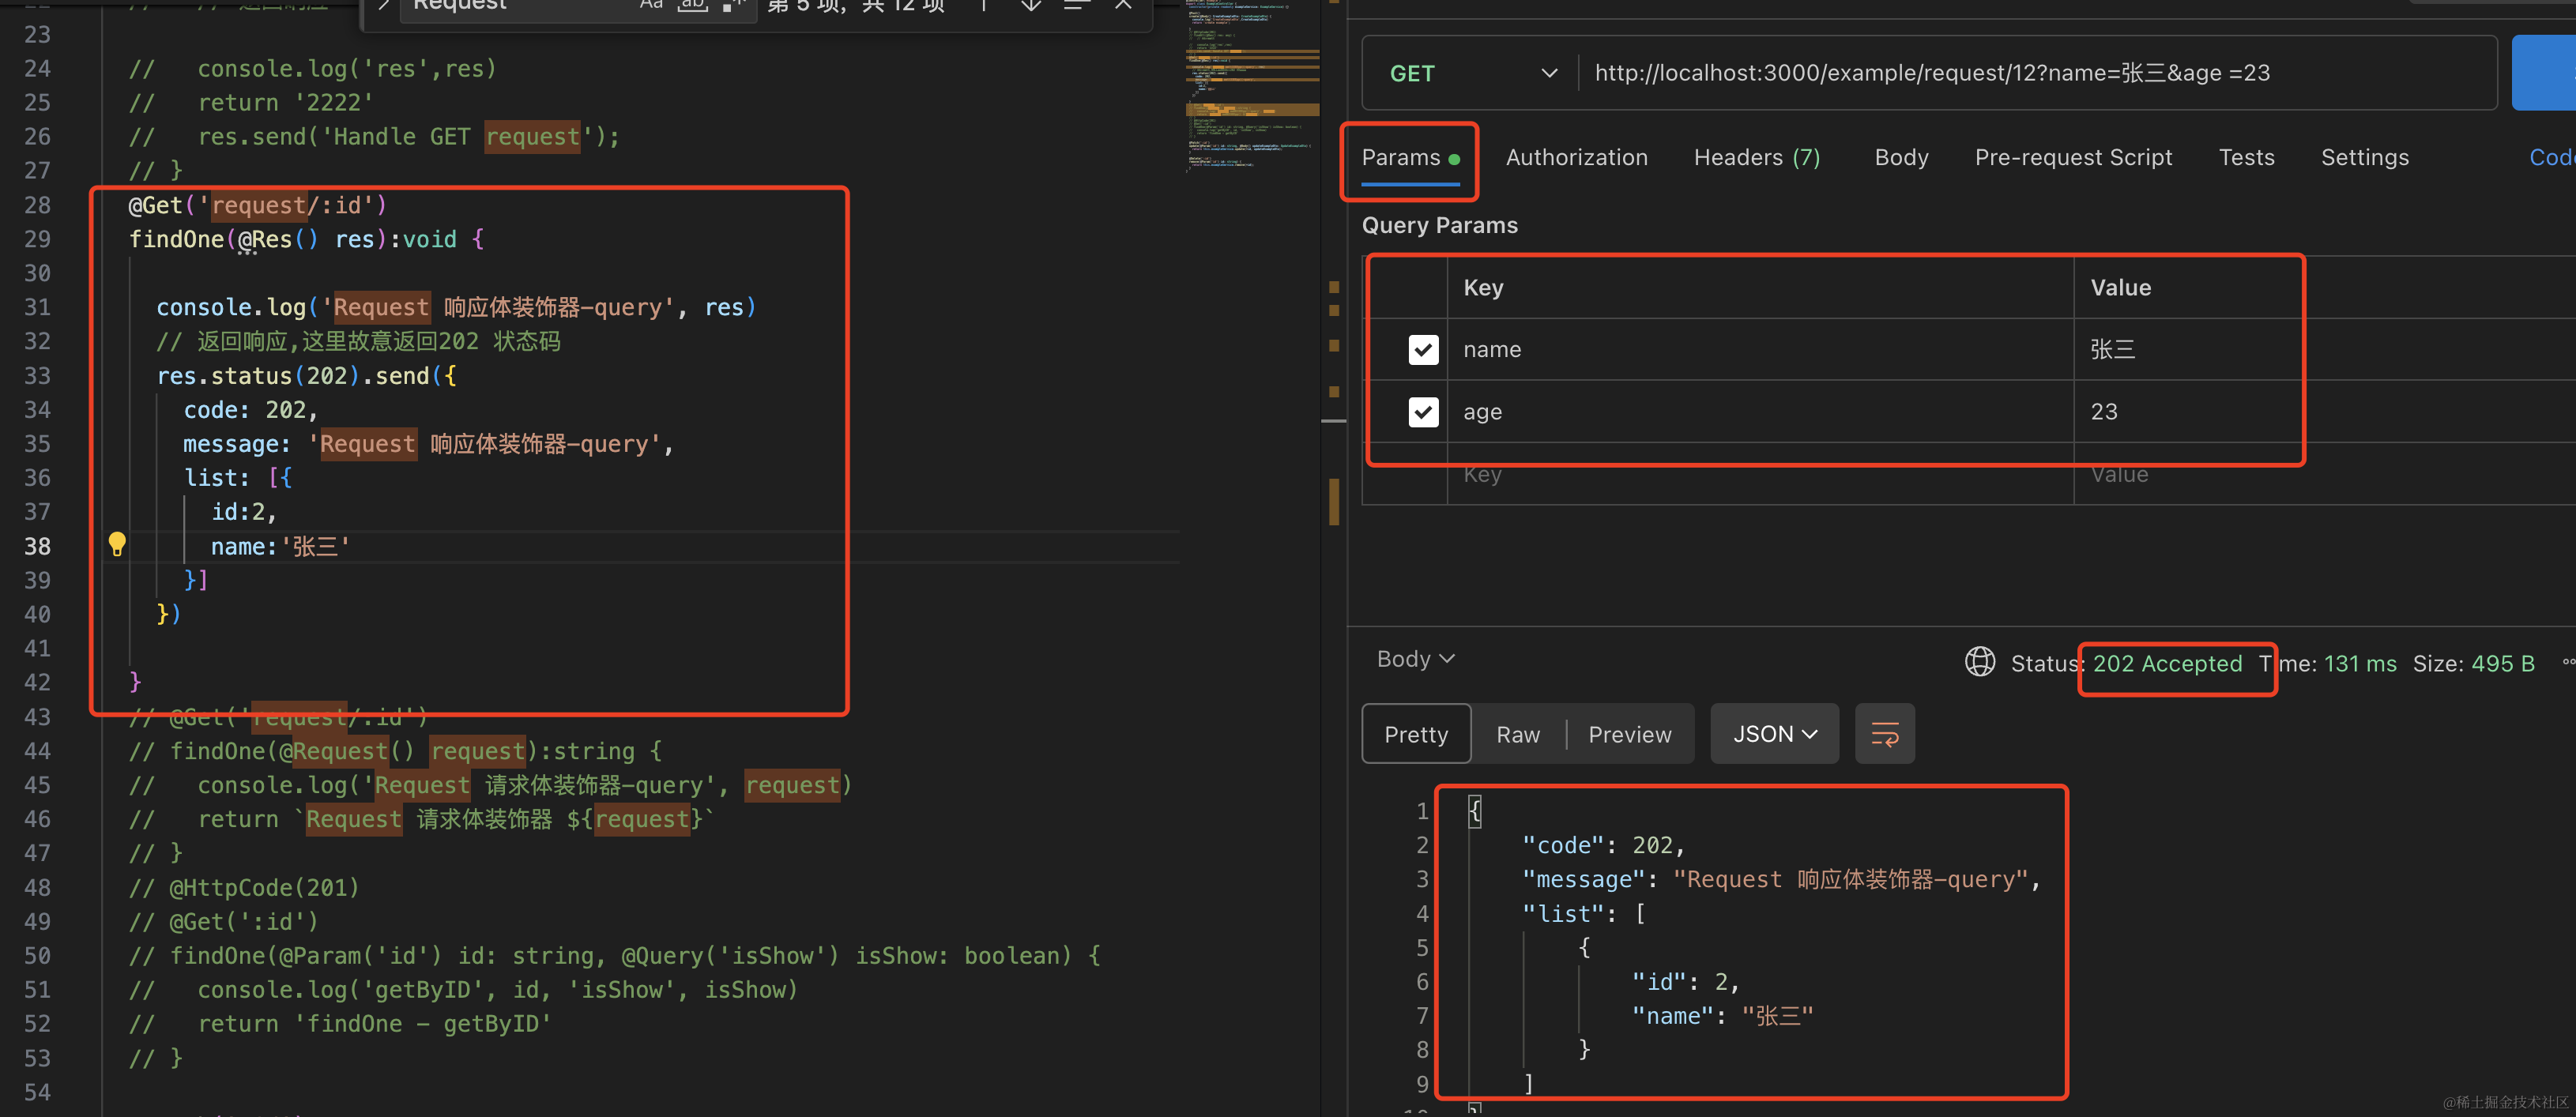Open the GET method dropdown
Screen dimensions: 2576x1117
(x=1473, y=73)
